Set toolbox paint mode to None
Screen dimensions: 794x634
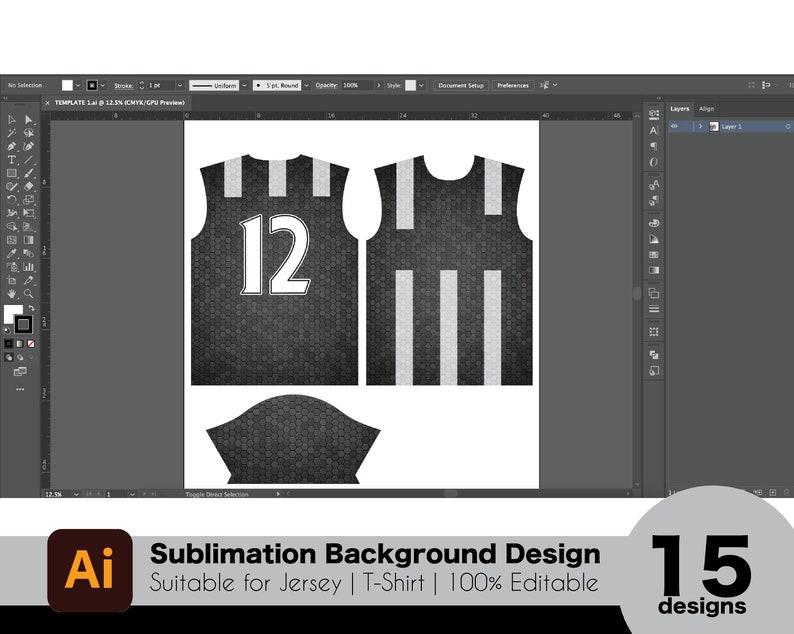tap(31, 344)
